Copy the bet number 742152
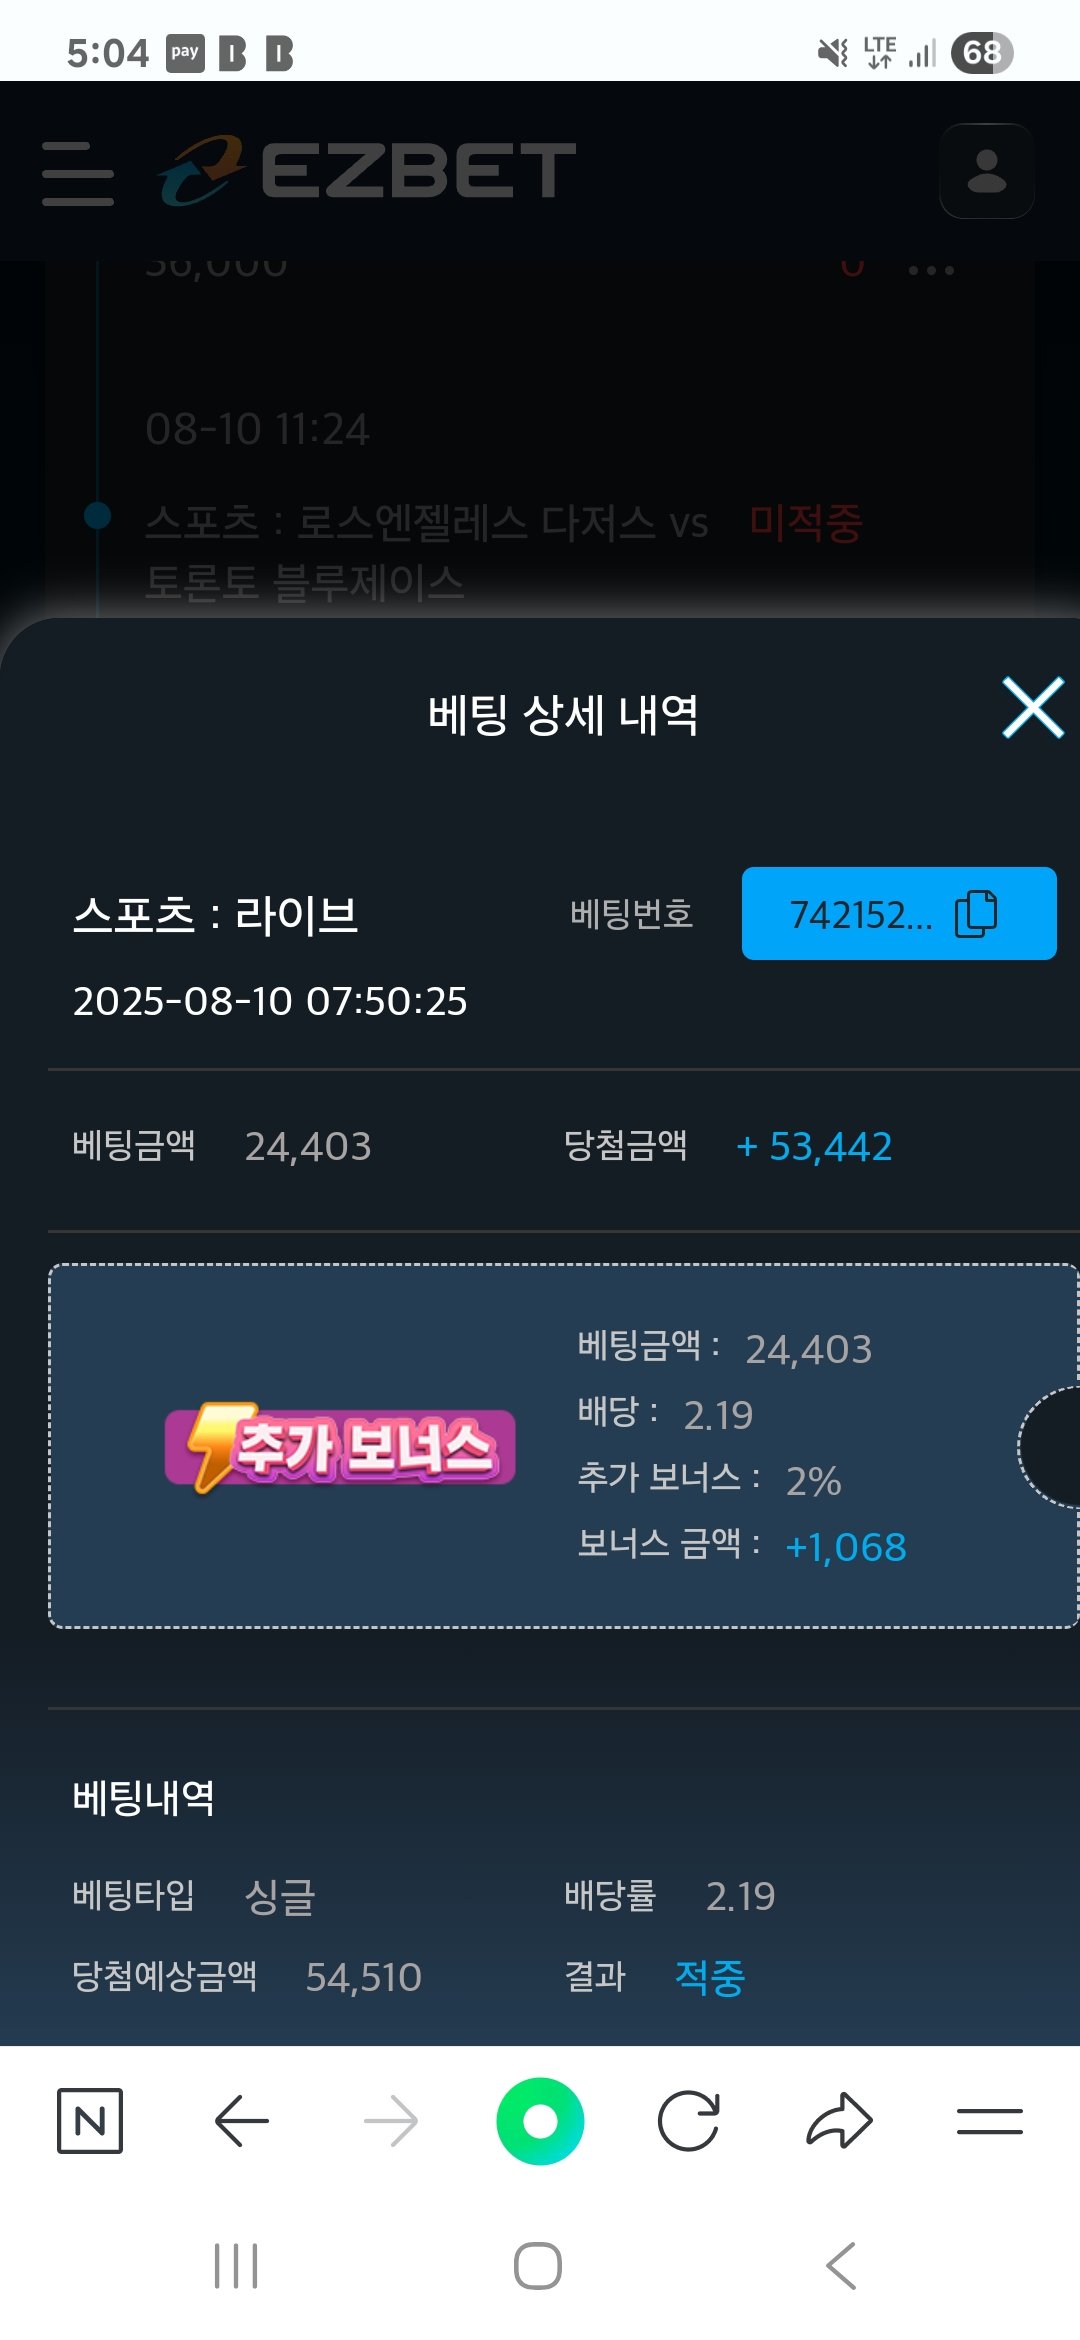The height and width of the screenshot is (2340, 1080). pos(898,914)
